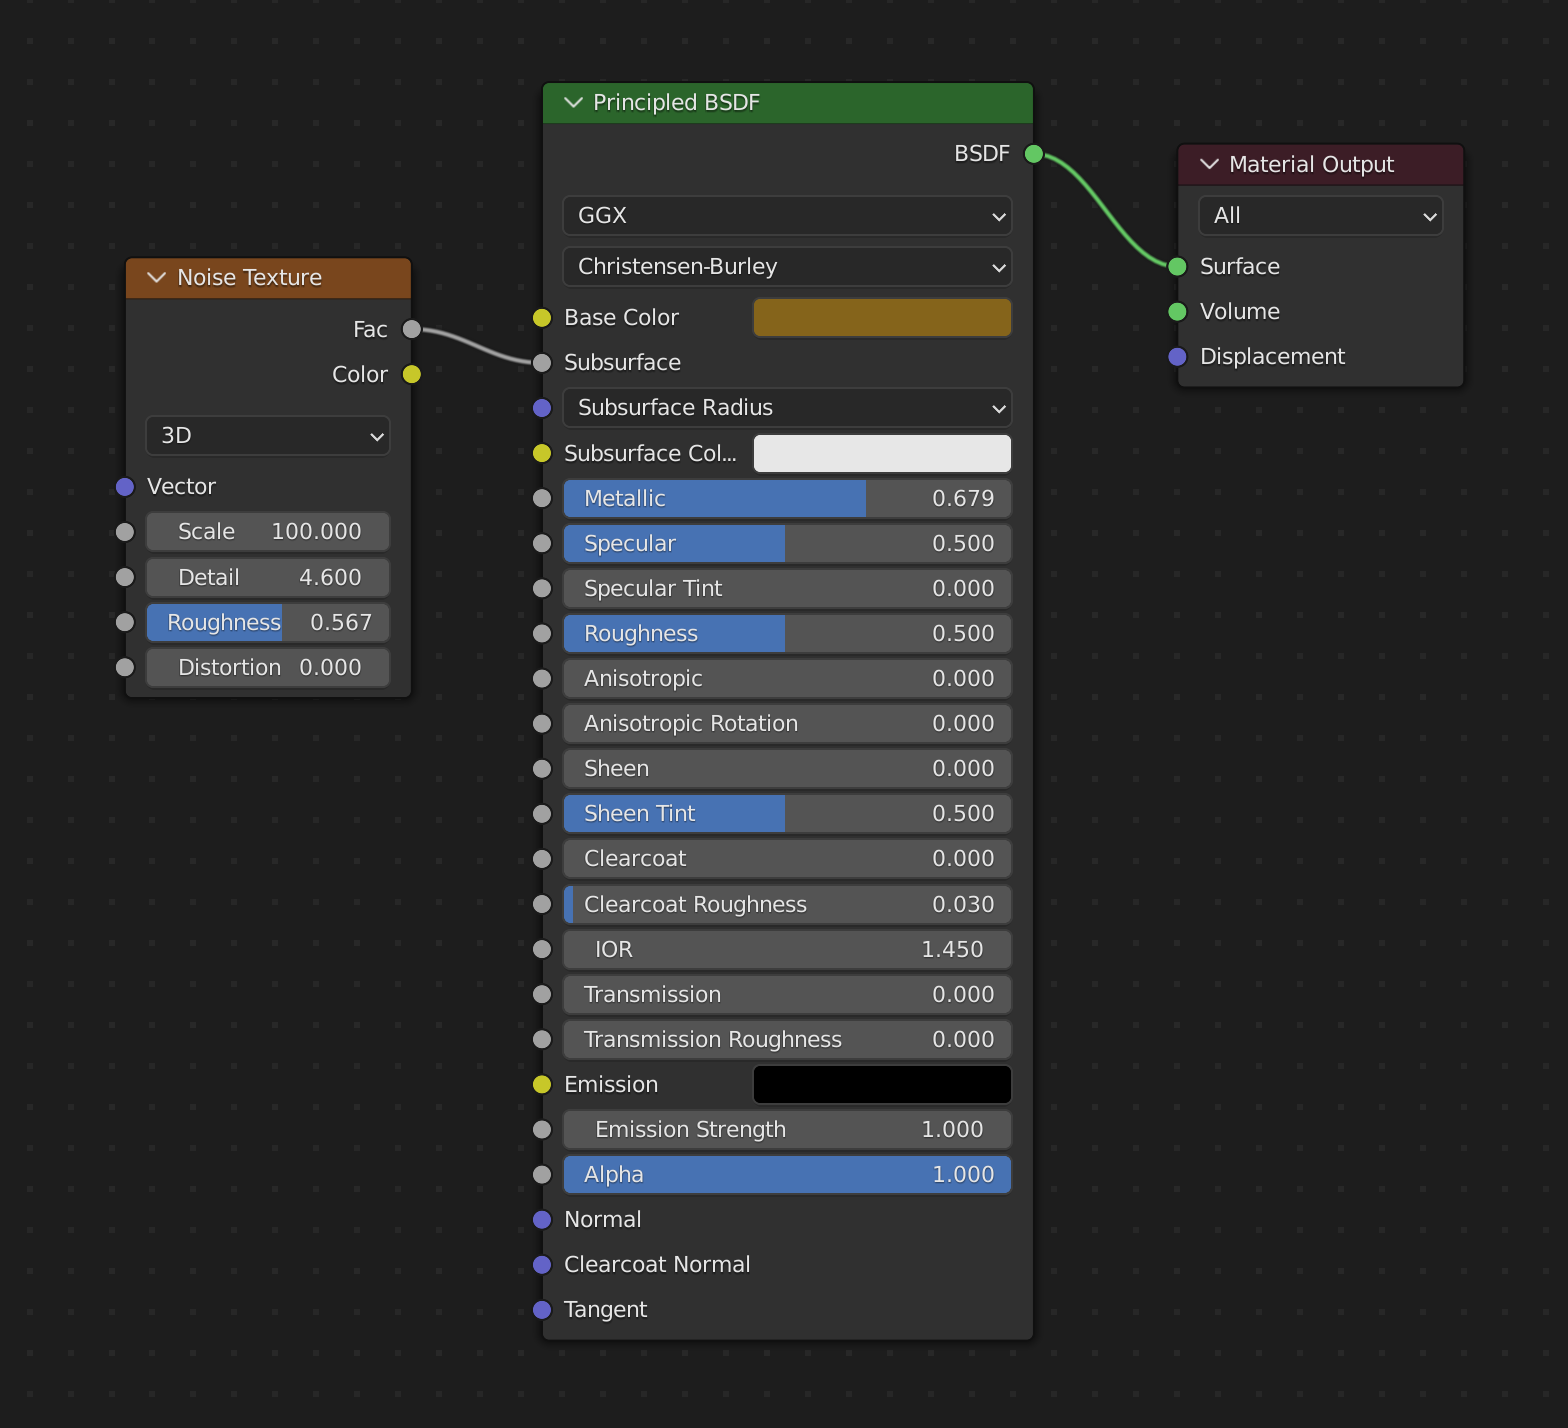The image size is (1568, 1428).
Task: Open the GGX distribution dropdown
Action: (787, 216)
